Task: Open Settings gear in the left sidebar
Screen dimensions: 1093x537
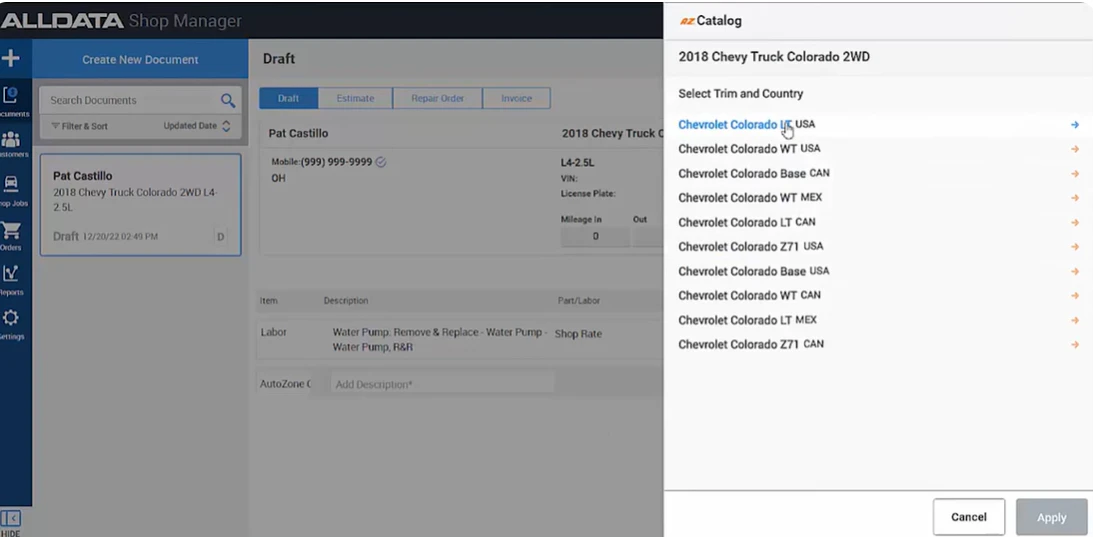Action: point(12,325)
